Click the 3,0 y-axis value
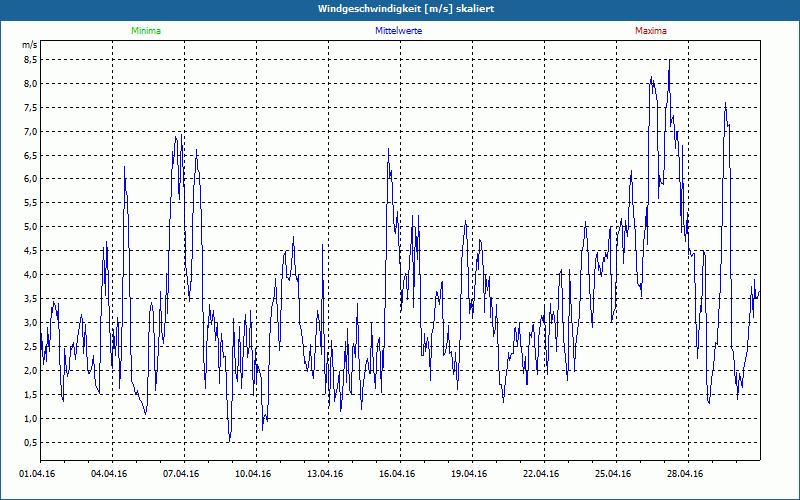The image size is (800, 500). pos(31,323)
